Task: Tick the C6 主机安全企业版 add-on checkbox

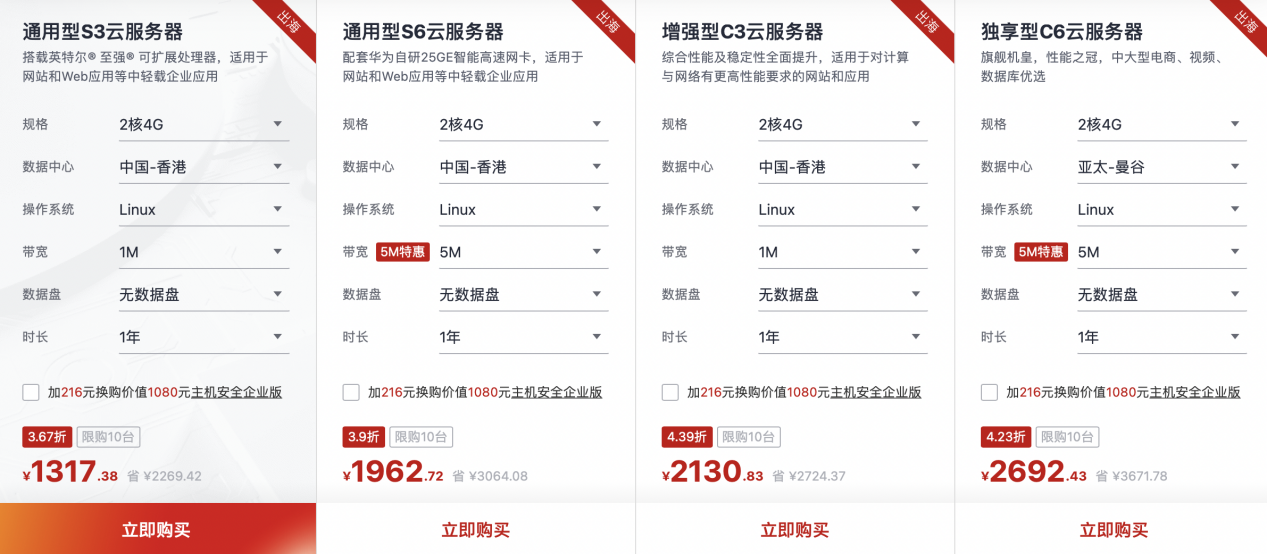Action: coord(989,392)
